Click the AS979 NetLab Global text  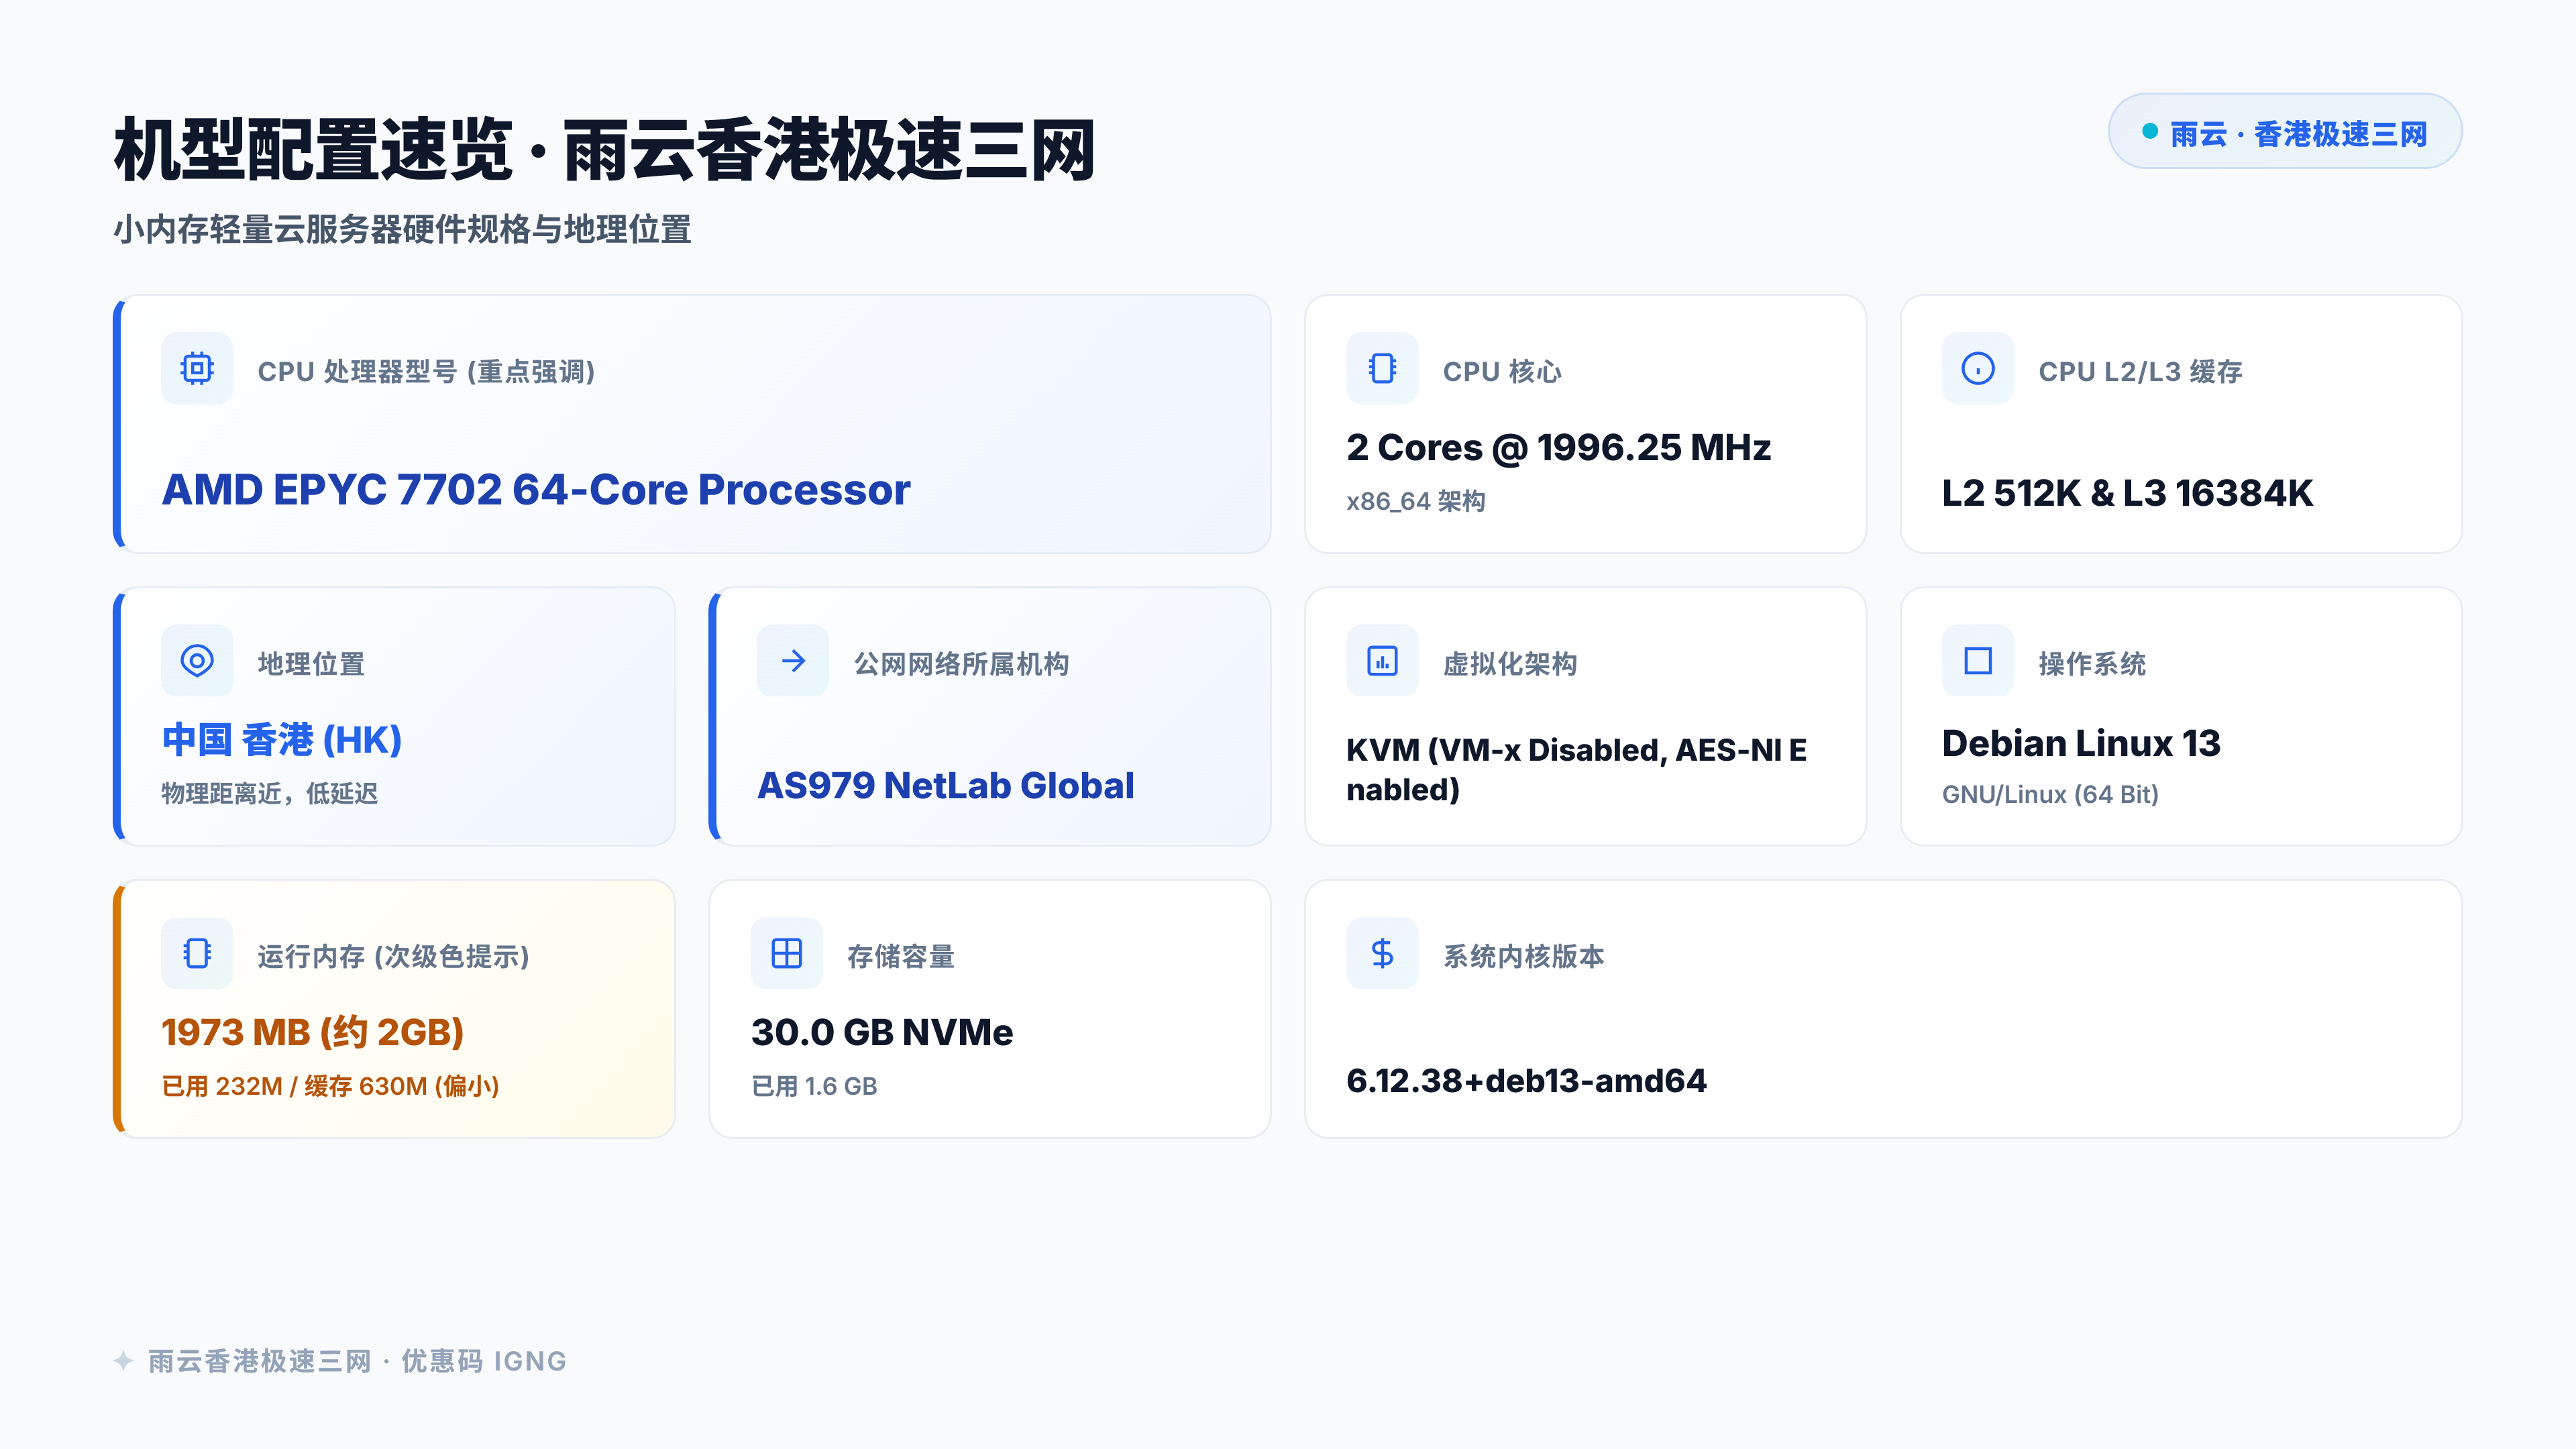click(945, 786)
